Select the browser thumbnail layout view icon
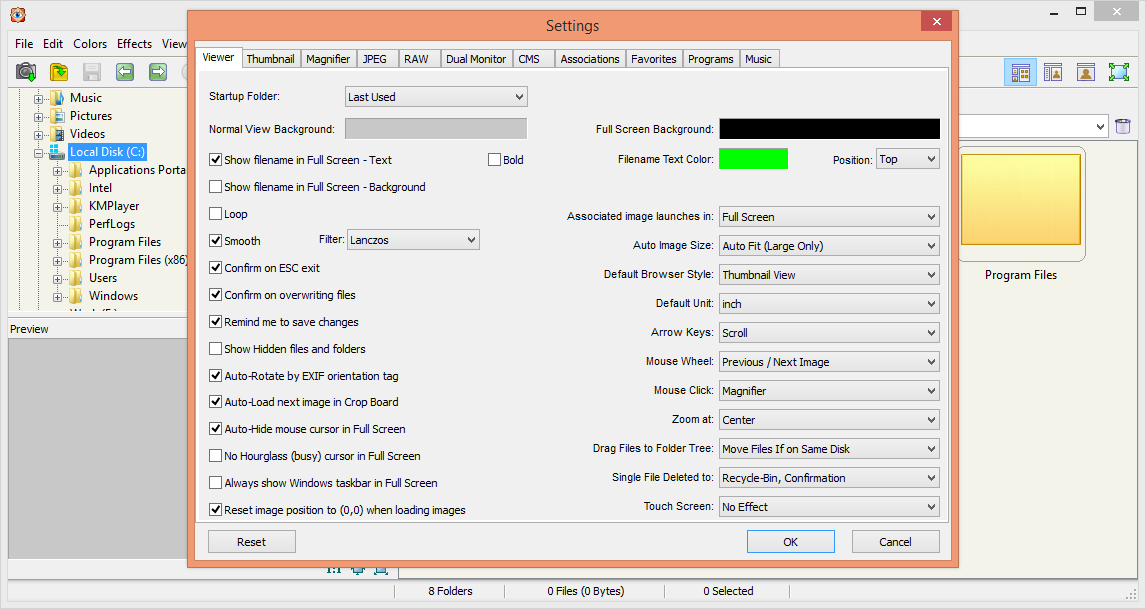 pos(1020,72)
